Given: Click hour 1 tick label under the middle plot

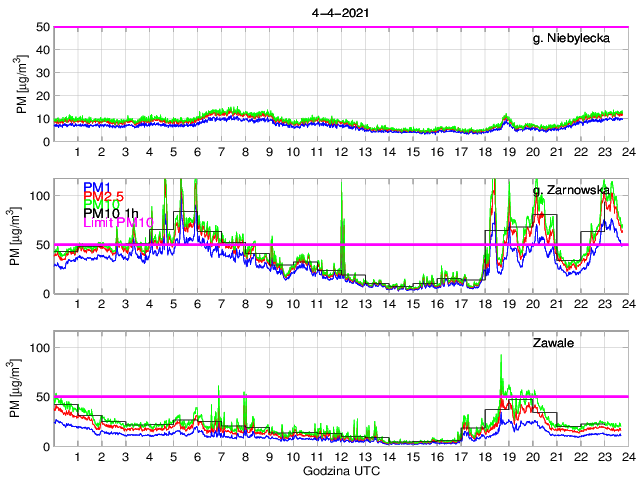Looking at the screenshot, I should point(78,304).
